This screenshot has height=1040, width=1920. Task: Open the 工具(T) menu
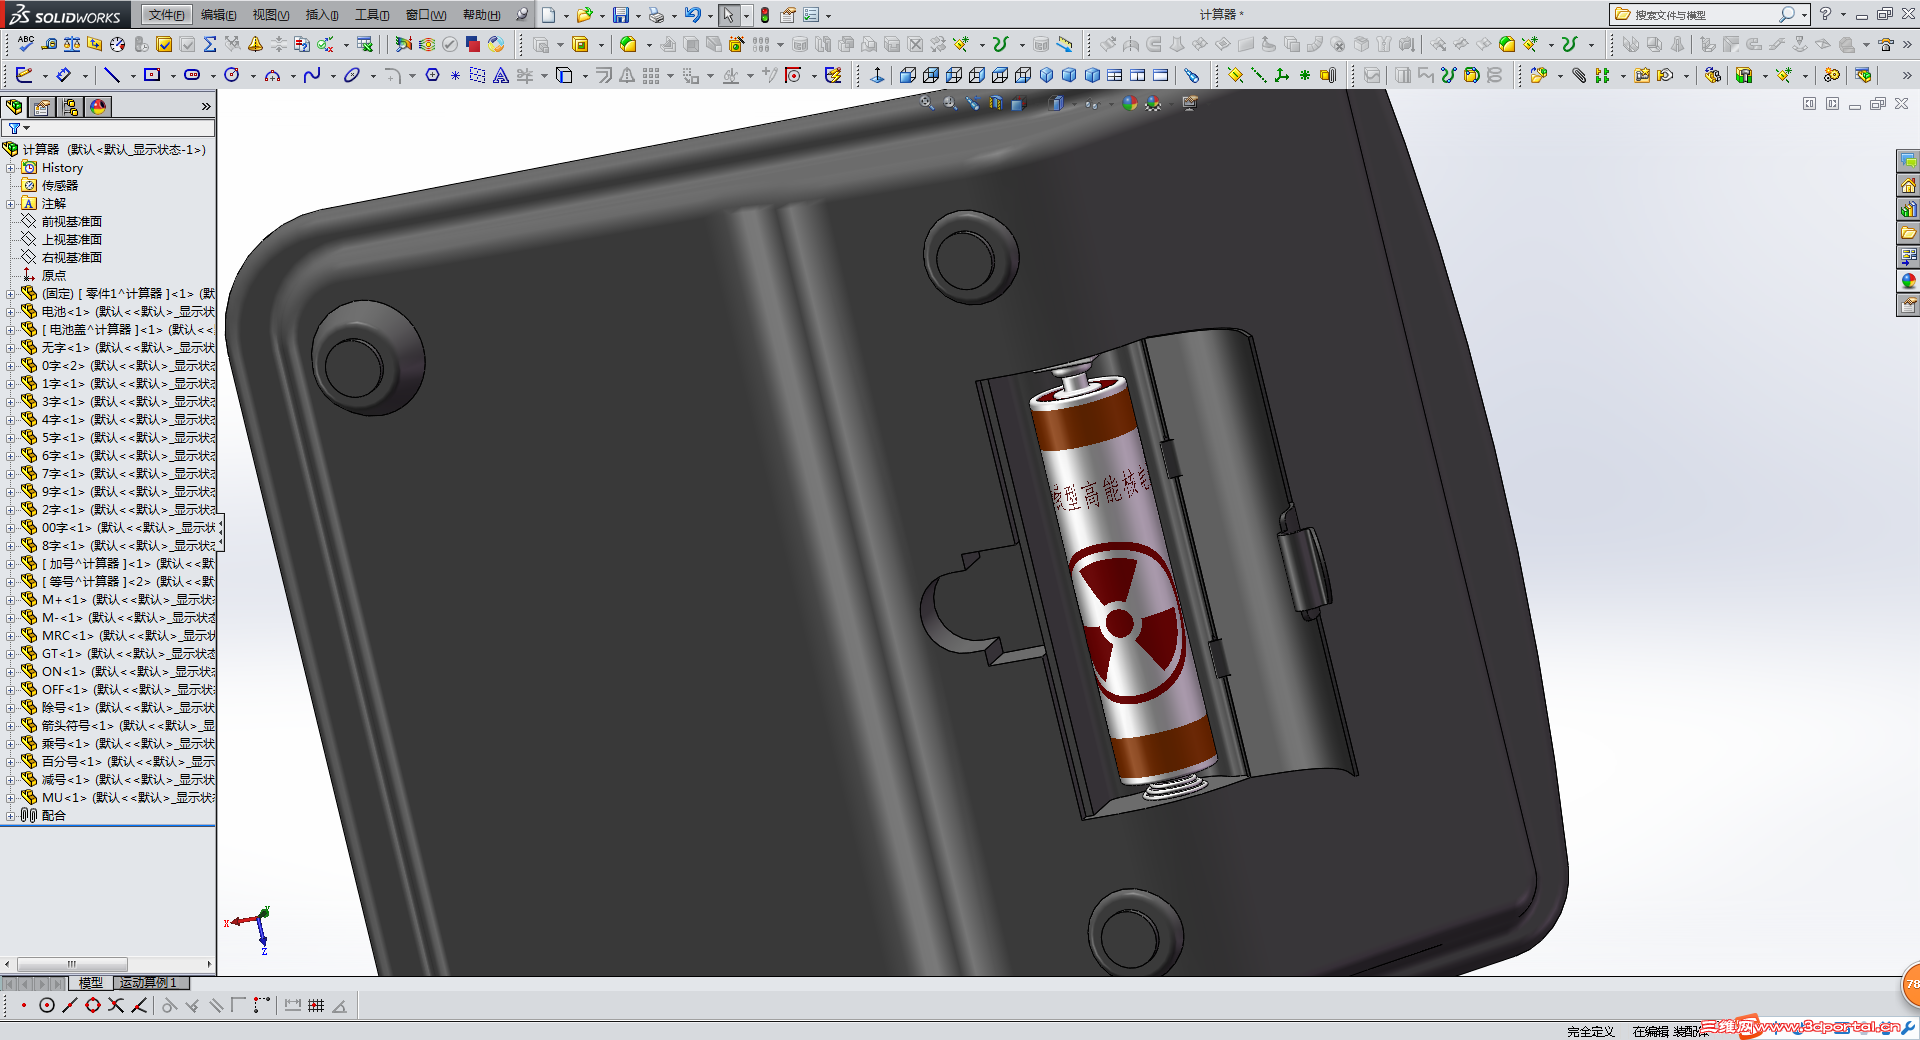coord(372,15)
